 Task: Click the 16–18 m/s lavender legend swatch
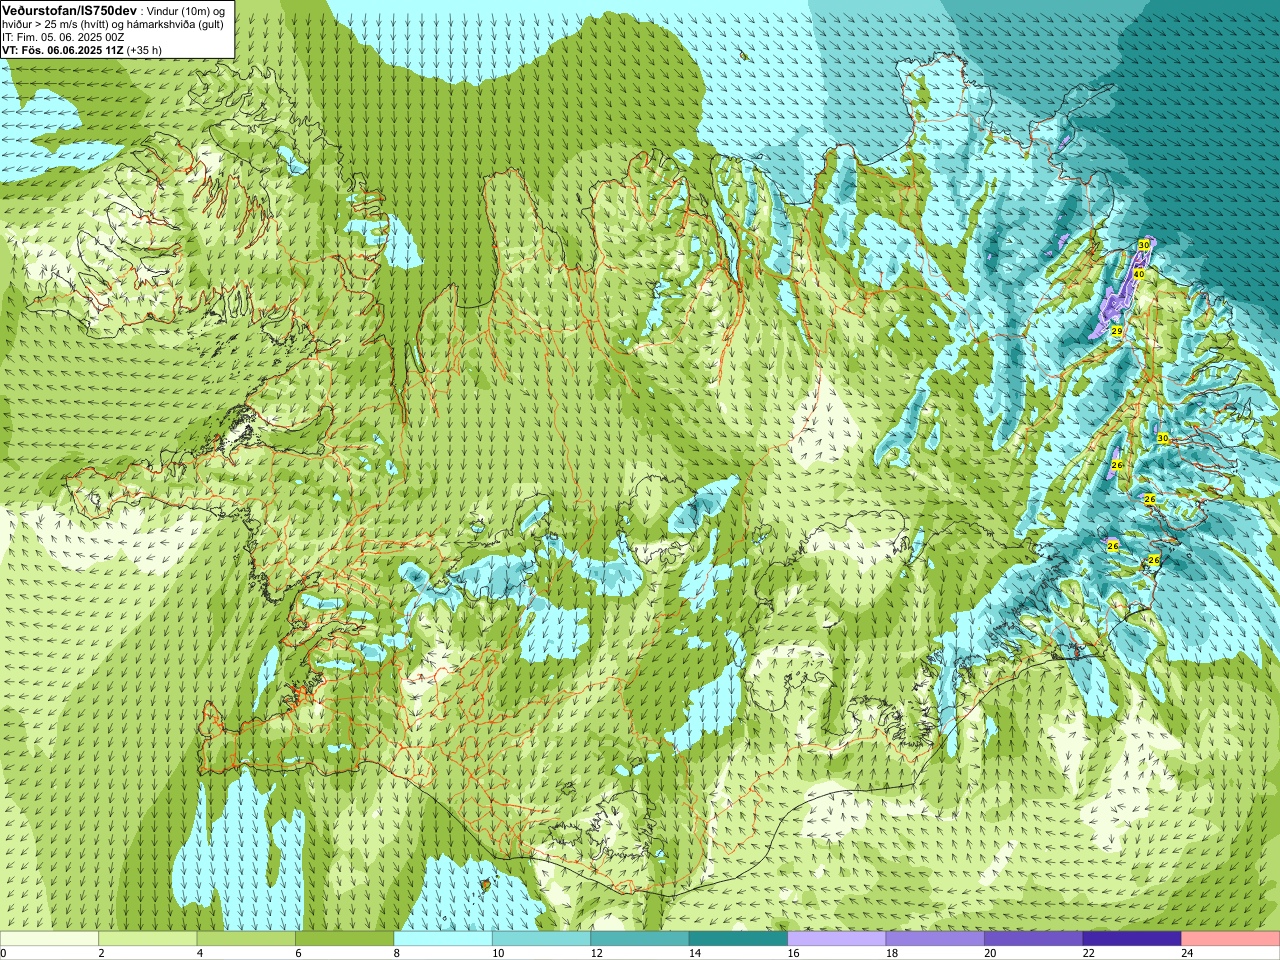837,939
